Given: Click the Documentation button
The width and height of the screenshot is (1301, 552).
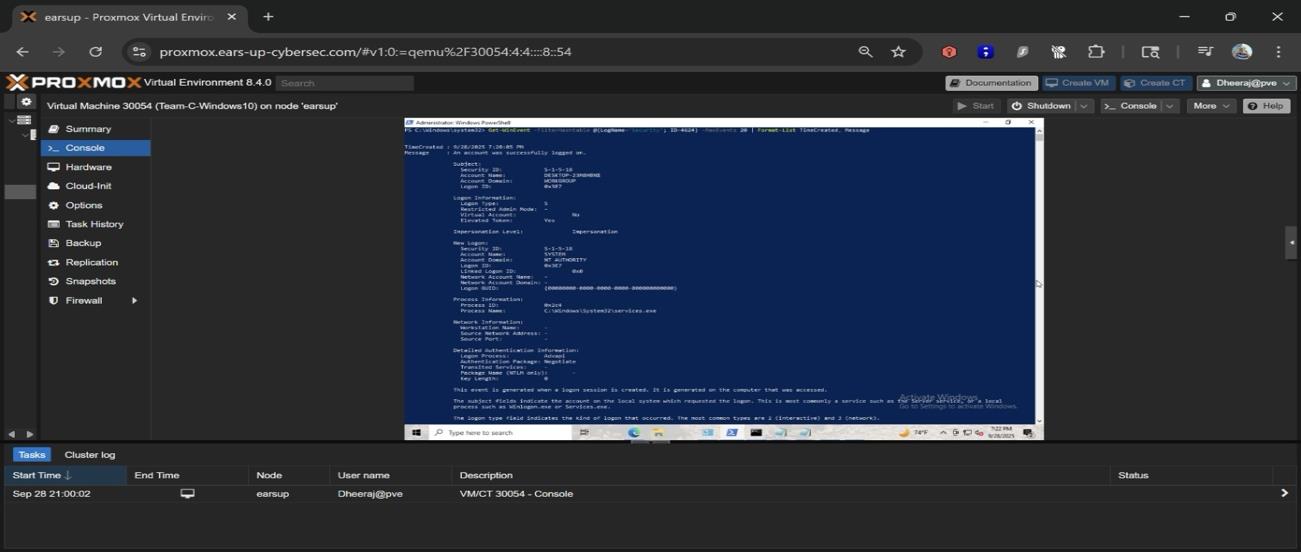Looking at the screenshot, I should point(990,83).
